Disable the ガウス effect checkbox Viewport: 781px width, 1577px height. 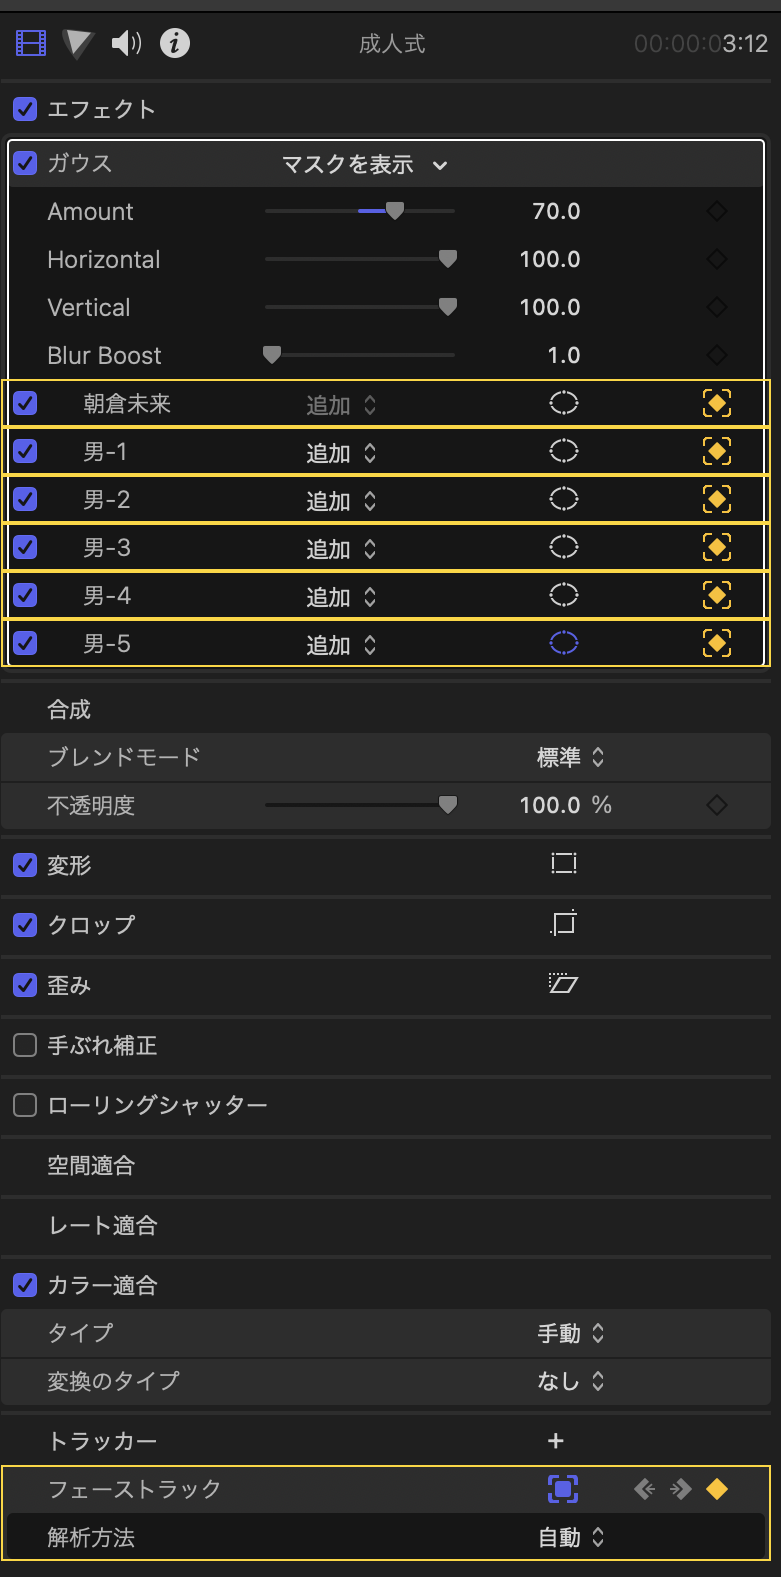click(25, 163)
